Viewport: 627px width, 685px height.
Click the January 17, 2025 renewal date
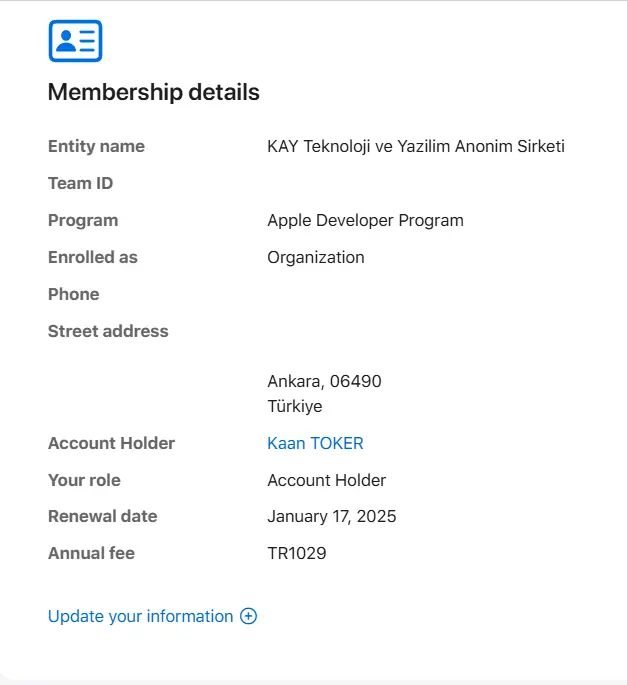[x=332, y=516]
